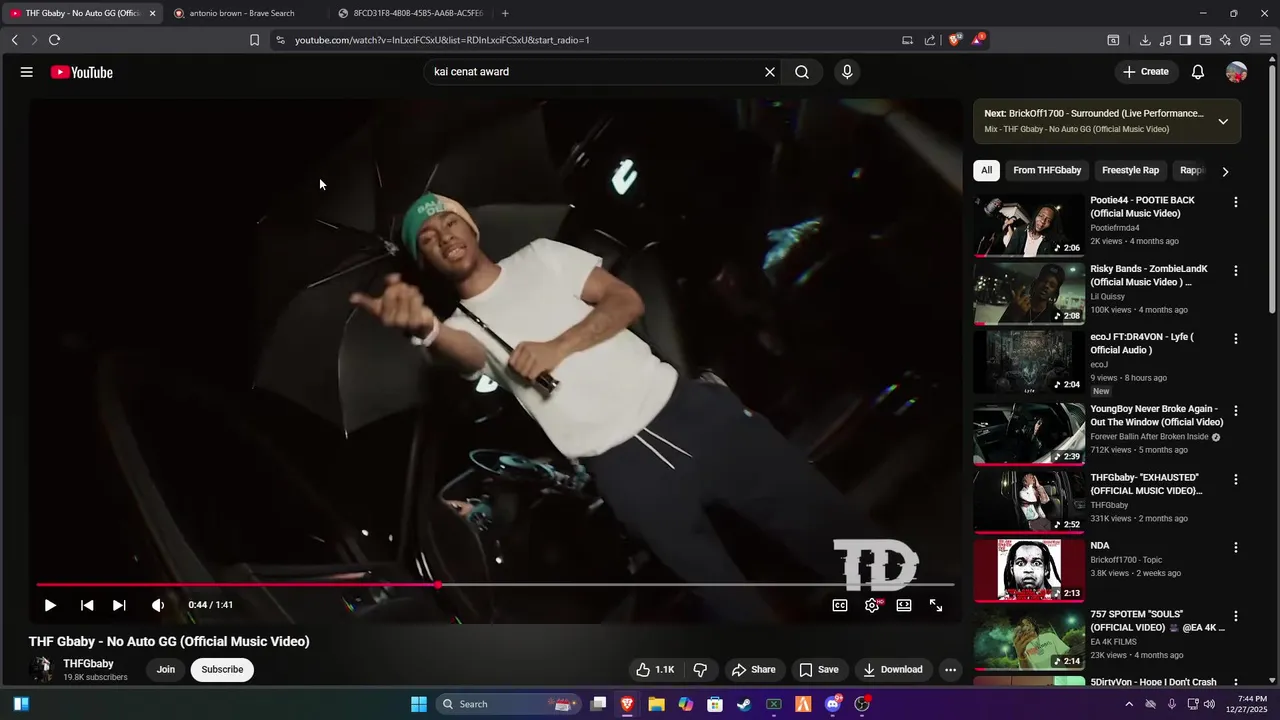The image size is (1280, 720).
Task: Open Brave Wallet icon
Action: (x=1205, y=40)
